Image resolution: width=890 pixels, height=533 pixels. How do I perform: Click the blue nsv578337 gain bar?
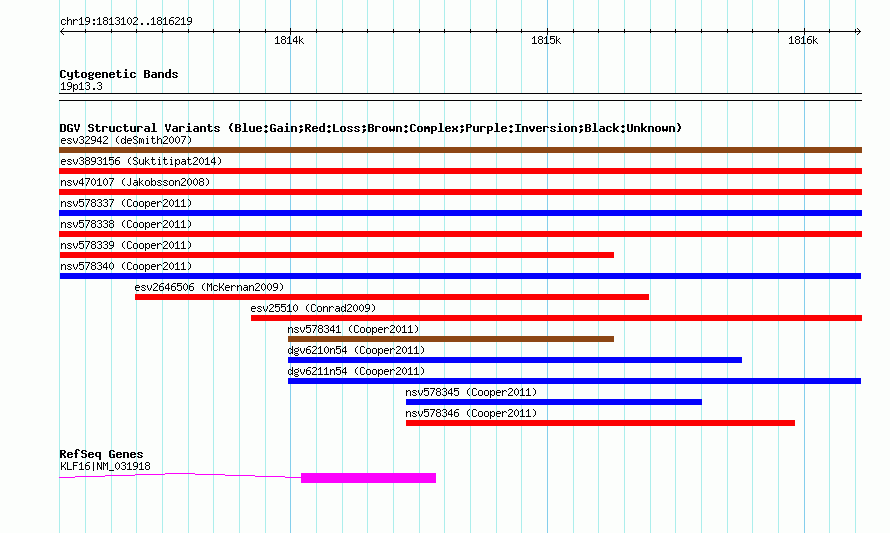pyautogui.click(x=460, y=213)
